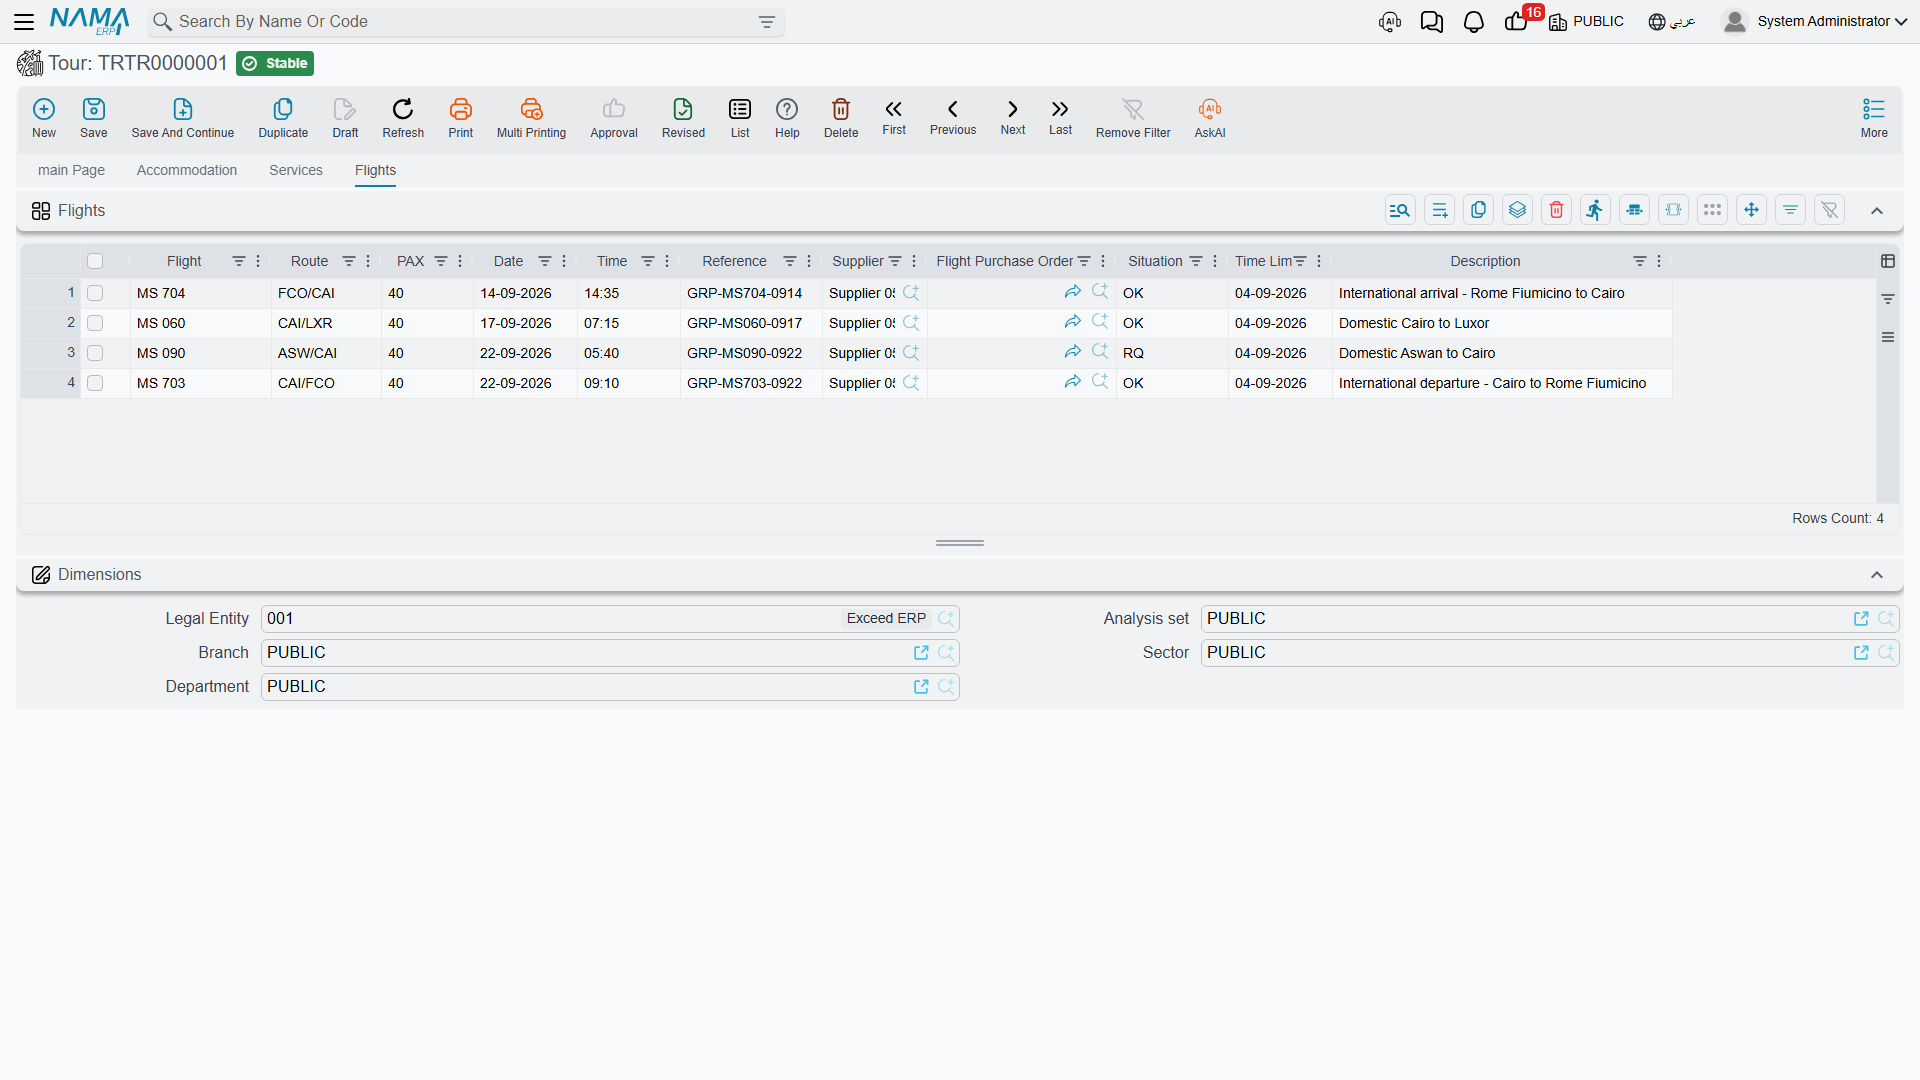Open search filter options dropdown
Viewport: 1920px width, 1080px height.
click(767, 22)
